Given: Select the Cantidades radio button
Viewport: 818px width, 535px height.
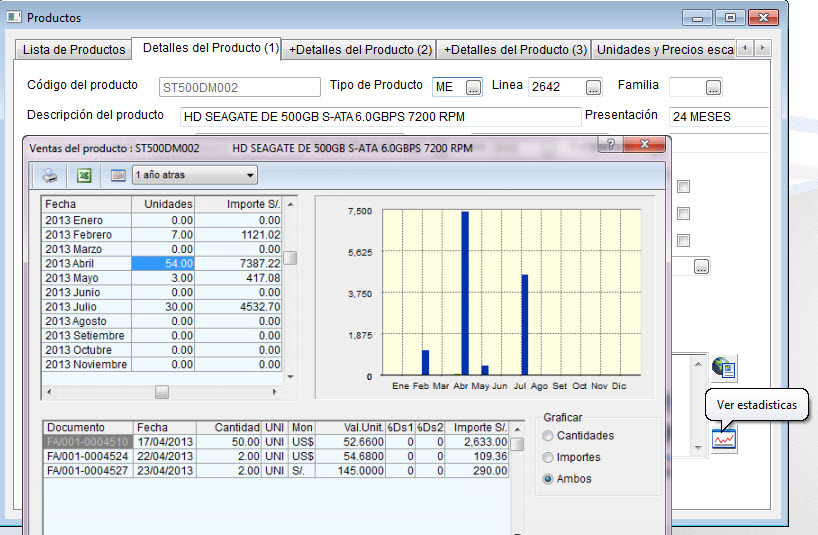Looking at the screenshot, I should point(547,436).
